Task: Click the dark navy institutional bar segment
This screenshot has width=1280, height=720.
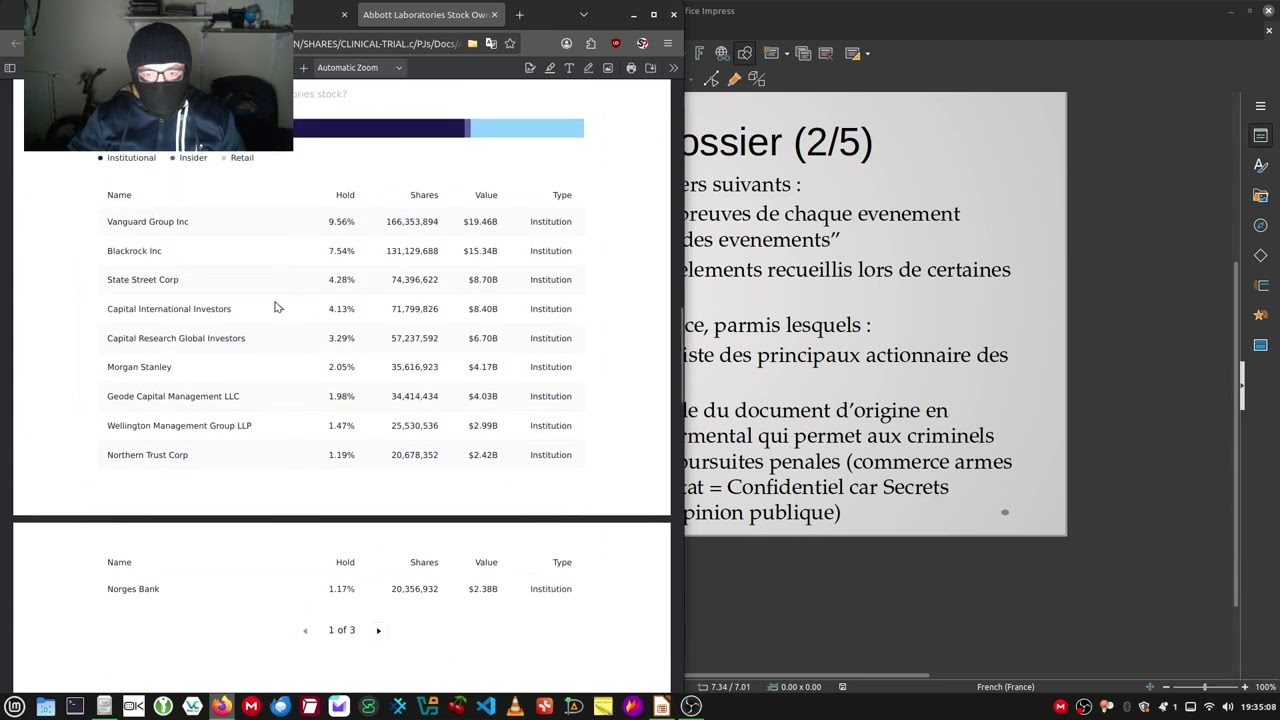Action: coord(379,128)
